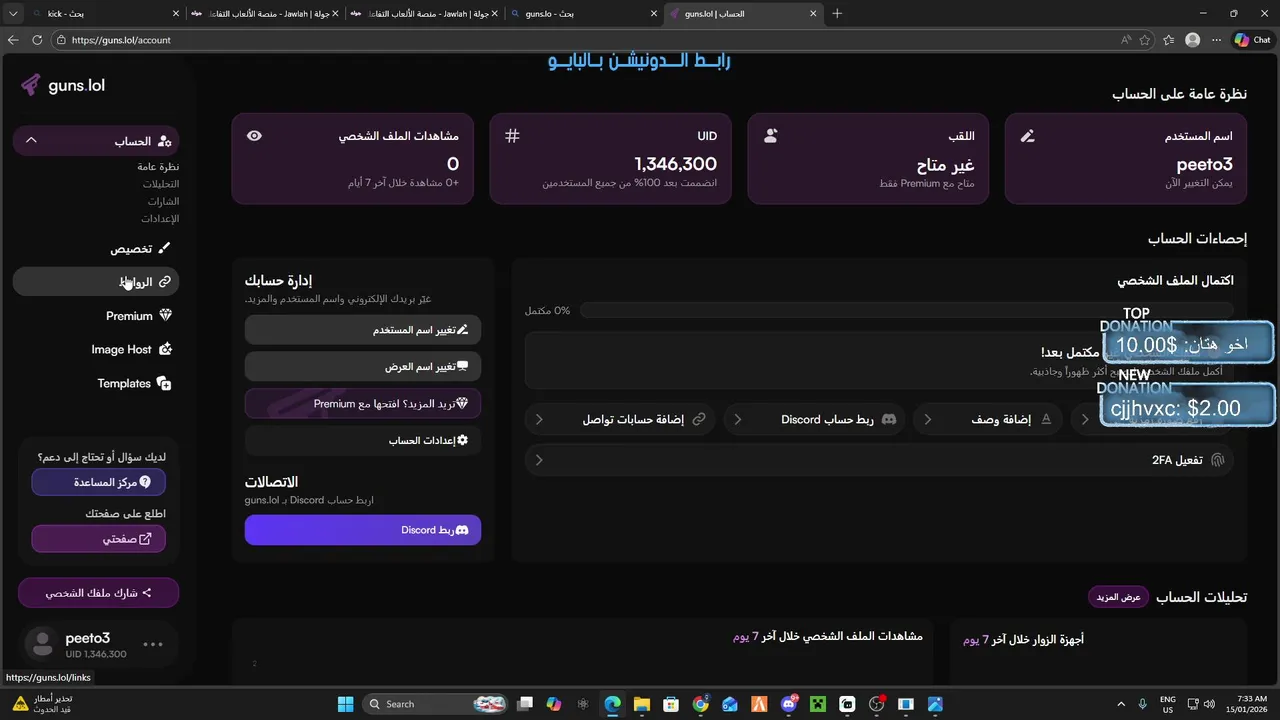
Task: Open التحليلات in sidebar
Action: point(160,184)
